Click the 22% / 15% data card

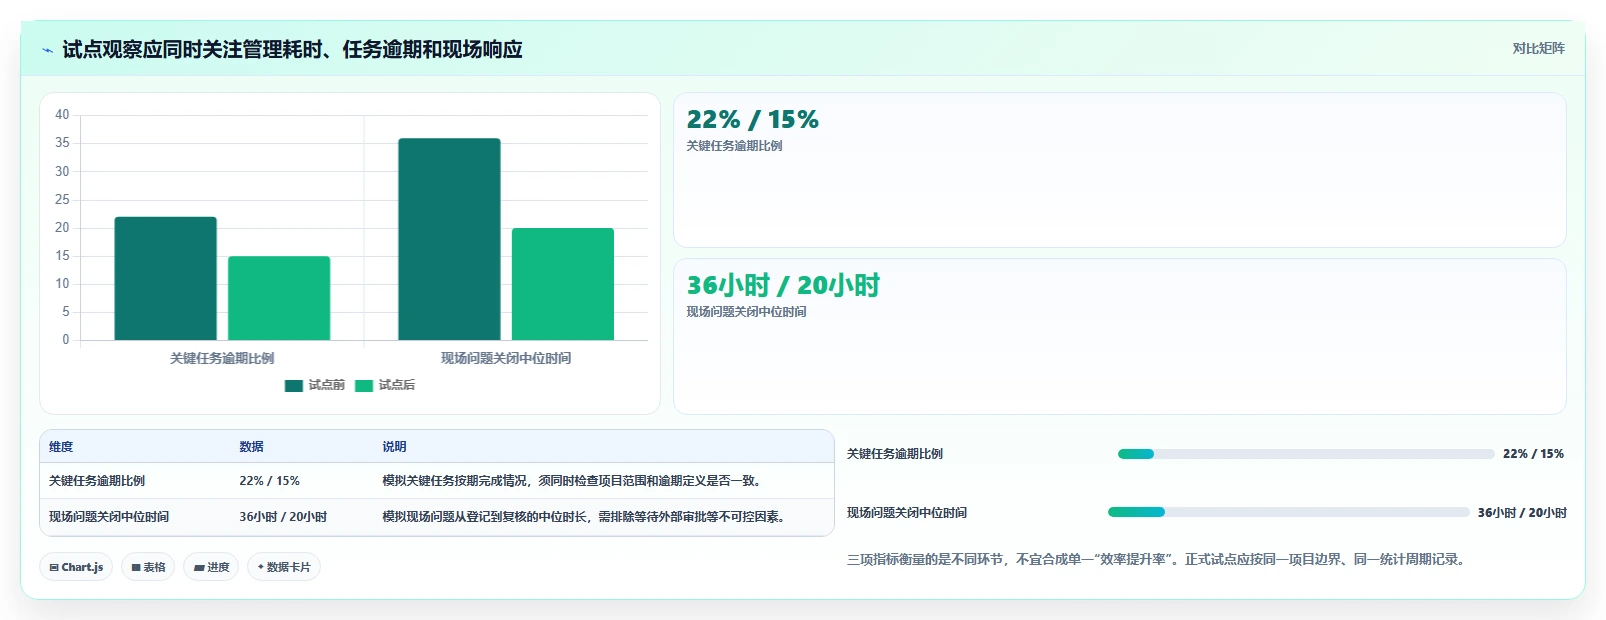tap(1120, 170)
